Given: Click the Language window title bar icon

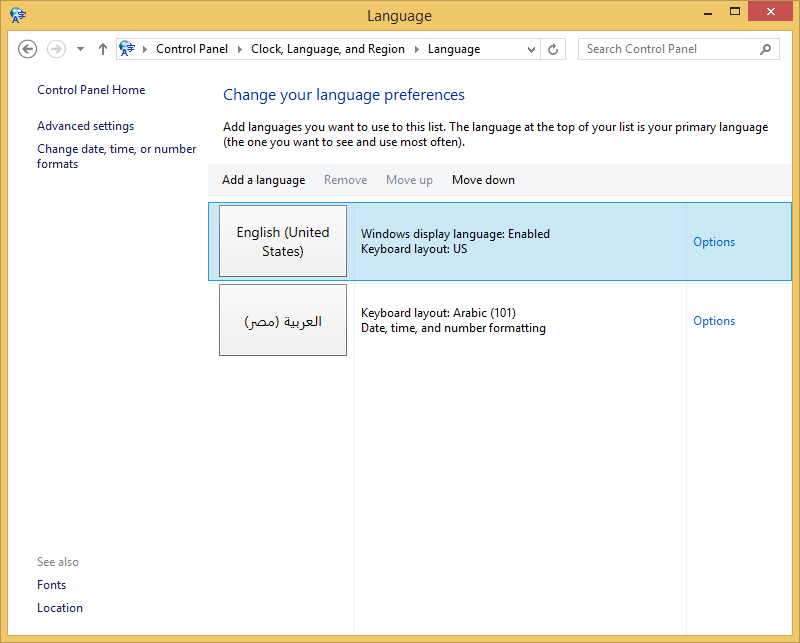Looking at the screenshot, I should [x=18, y=15].
